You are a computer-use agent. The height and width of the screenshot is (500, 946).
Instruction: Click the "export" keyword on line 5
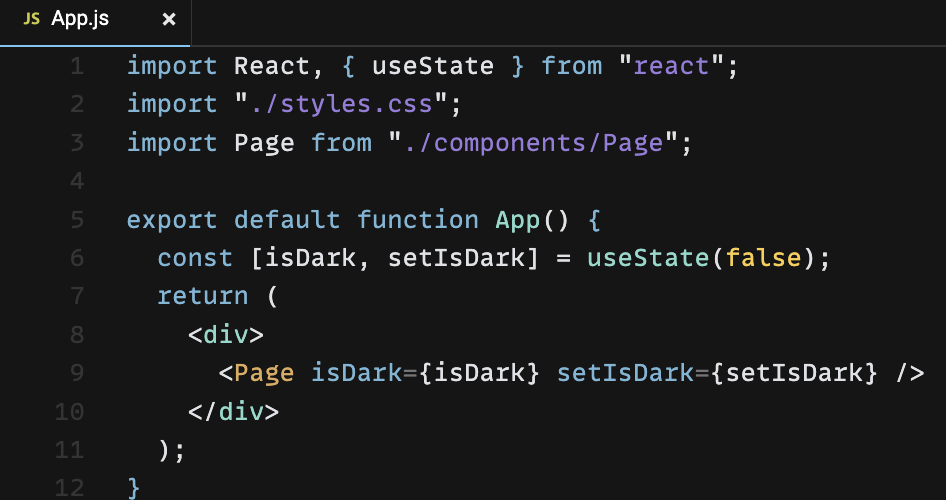[172, 220]
